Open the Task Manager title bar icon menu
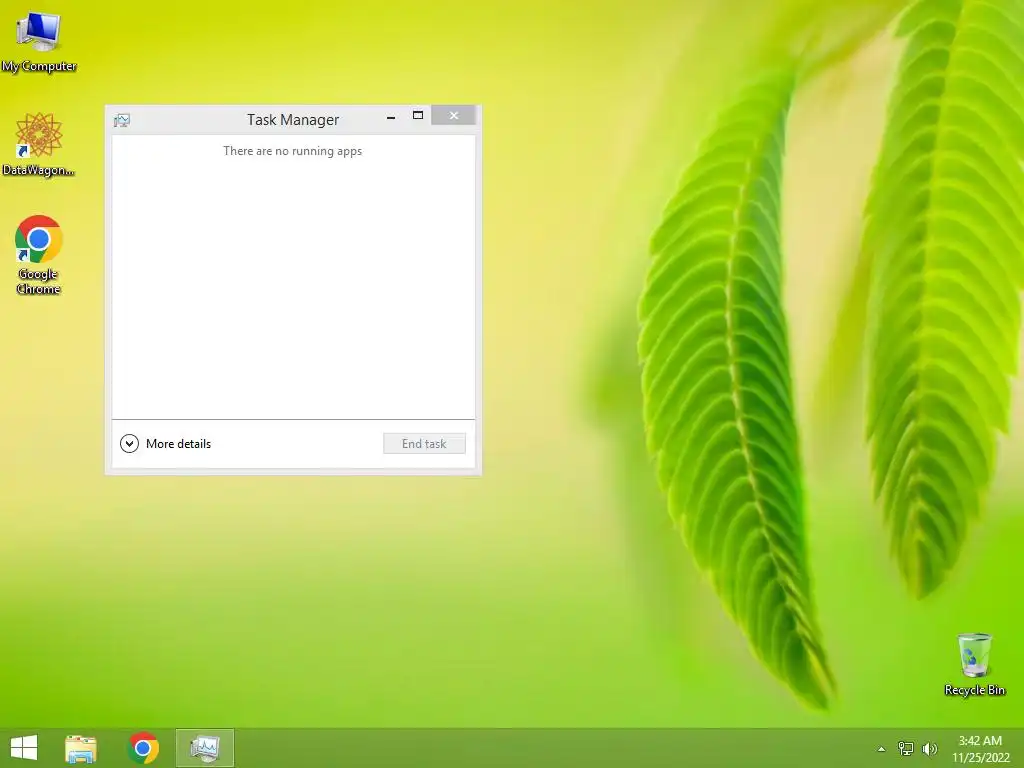 (x=122, y=120)
